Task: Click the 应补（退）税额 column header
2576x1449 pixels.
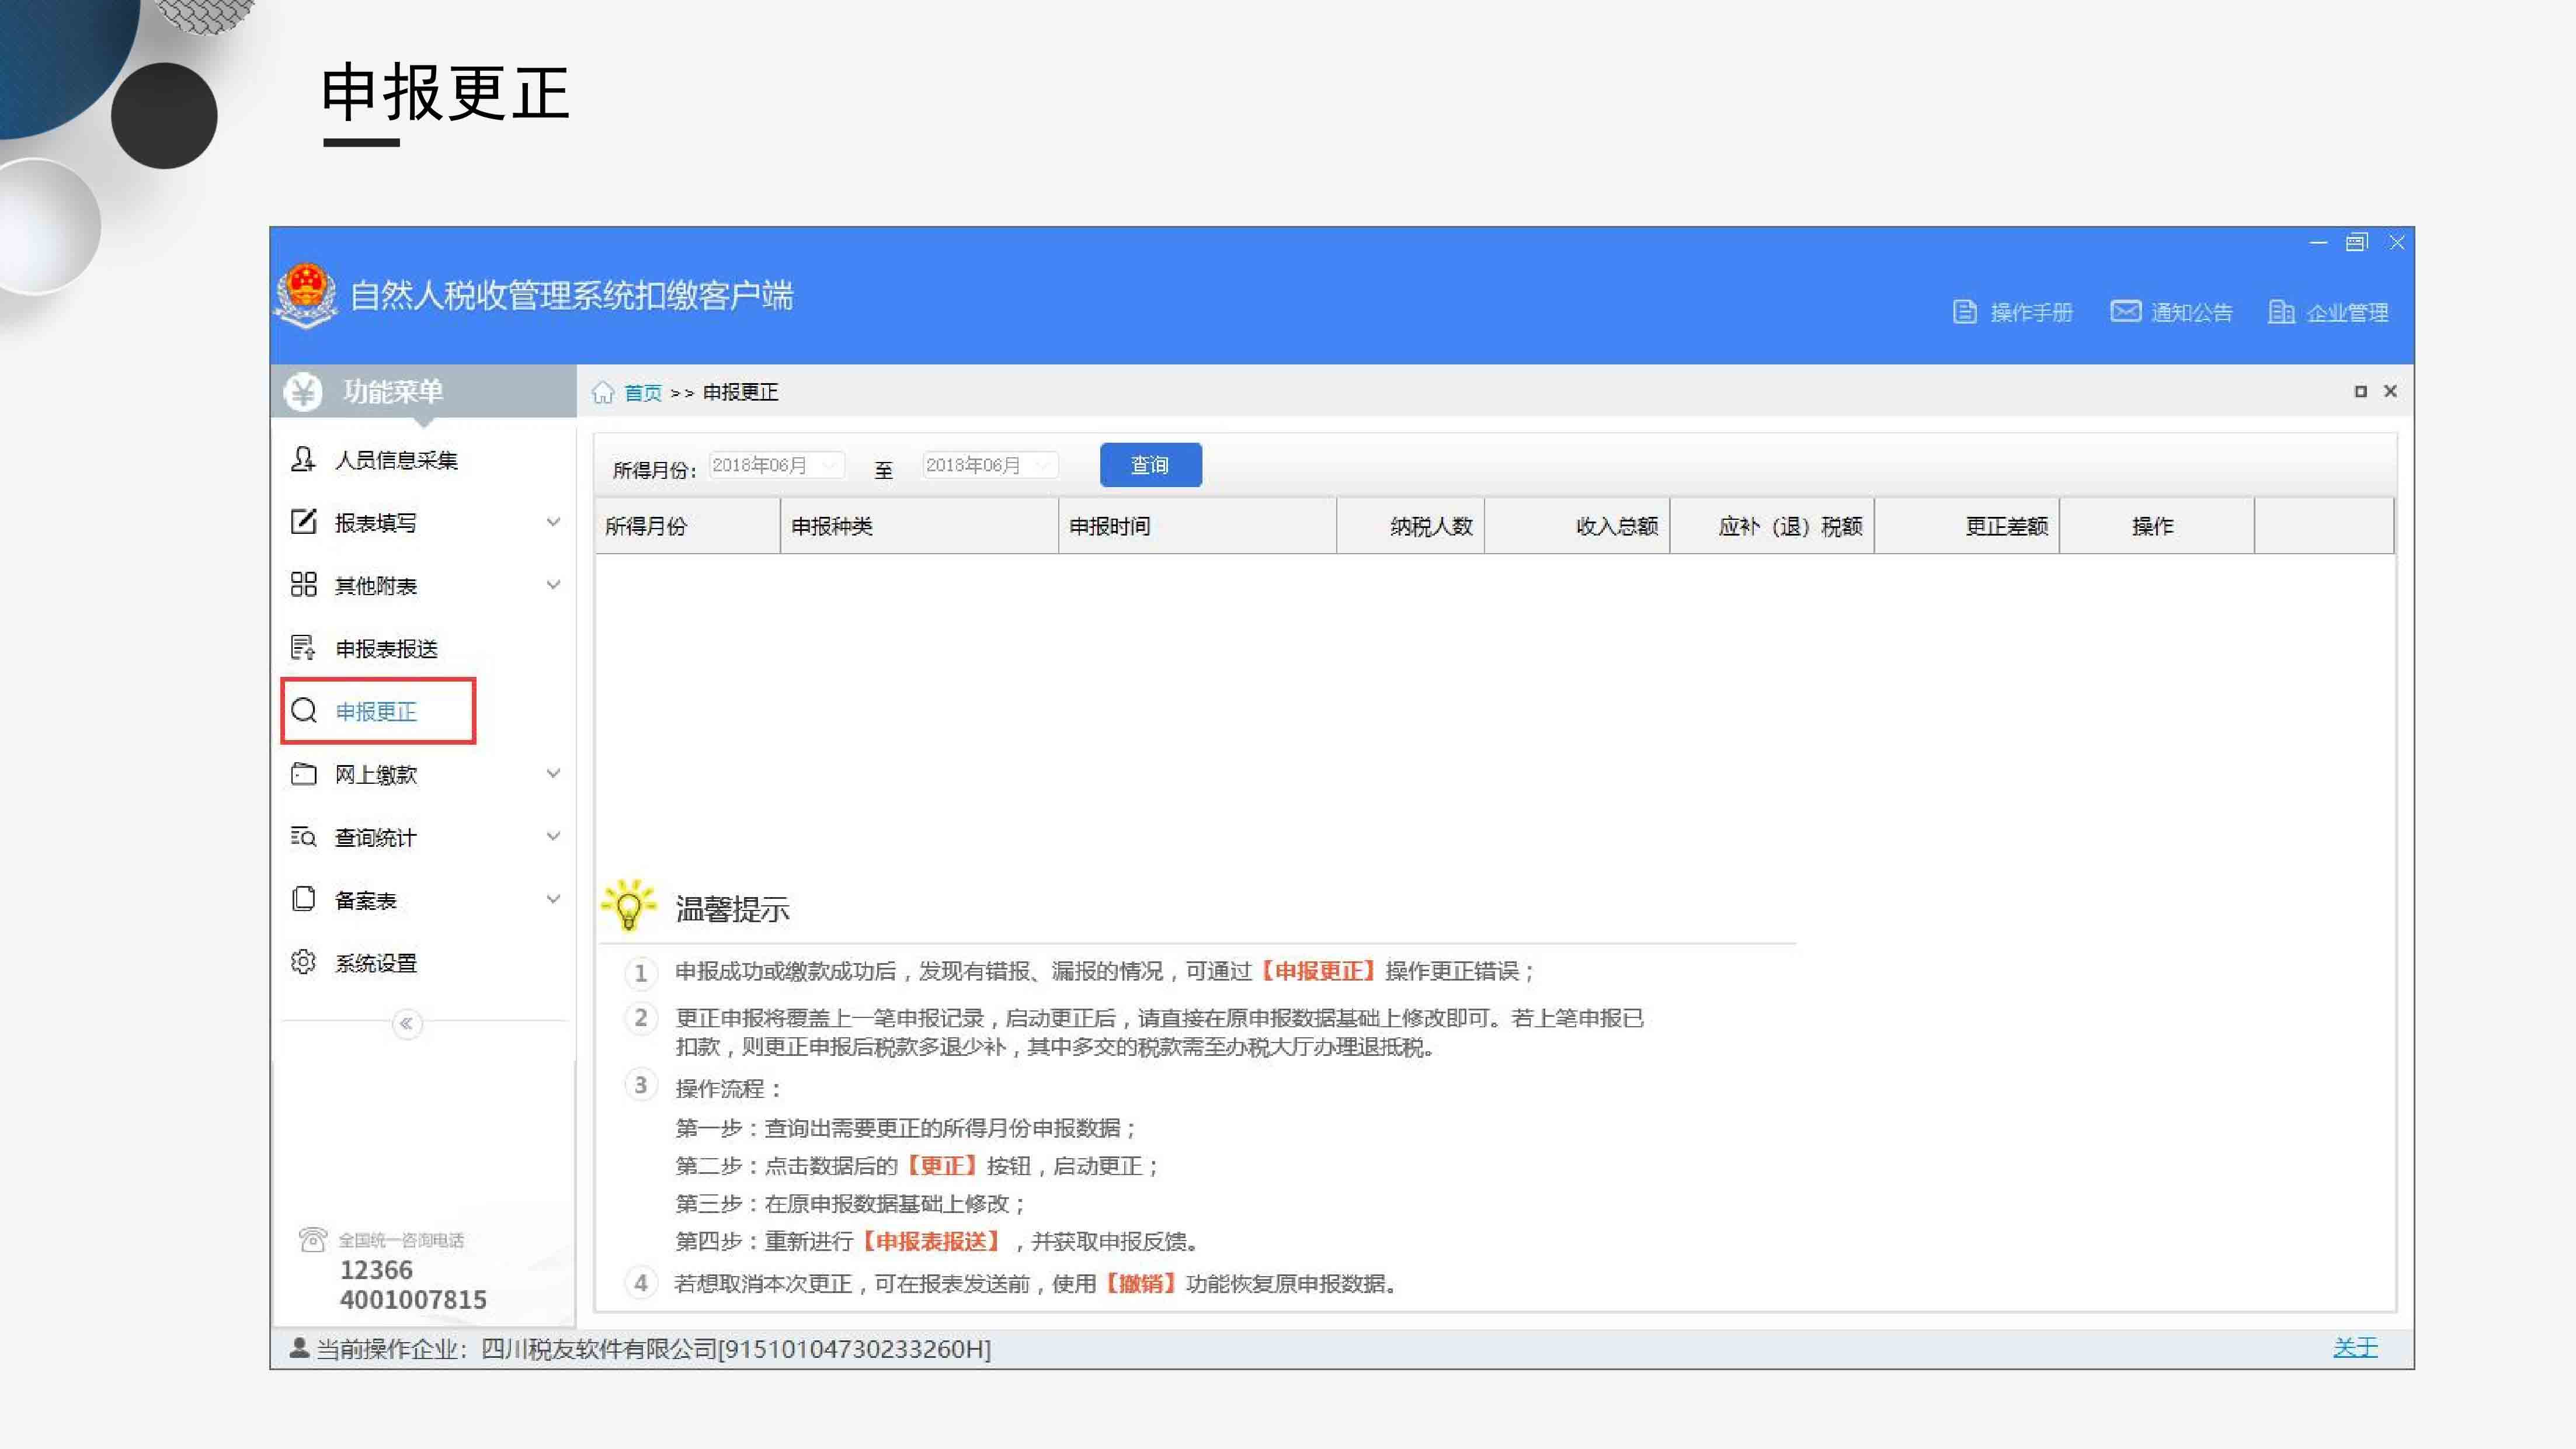Action: [1772, 526]
